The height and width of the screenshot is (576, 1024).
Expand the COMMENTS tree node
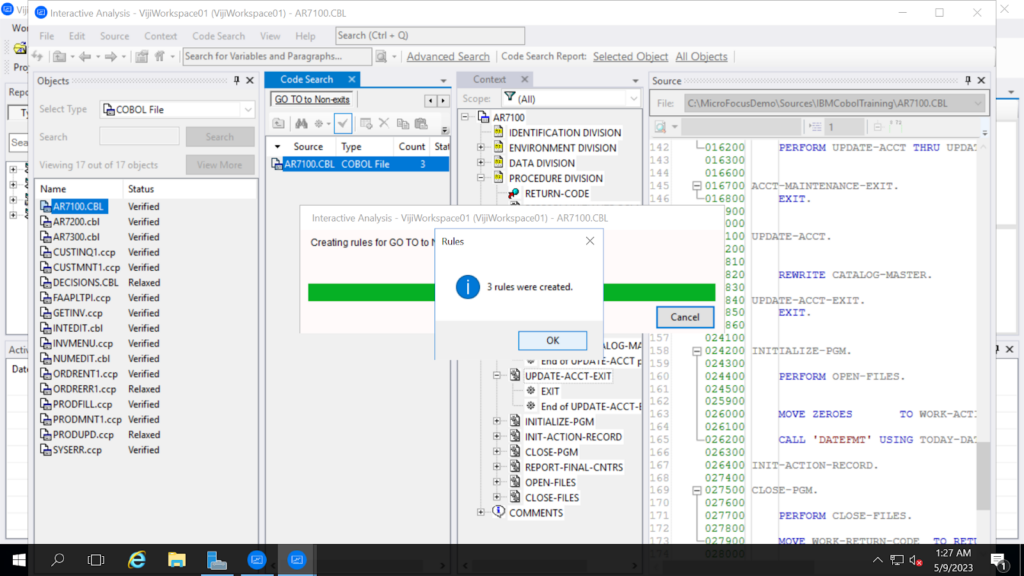coord(481,513)
